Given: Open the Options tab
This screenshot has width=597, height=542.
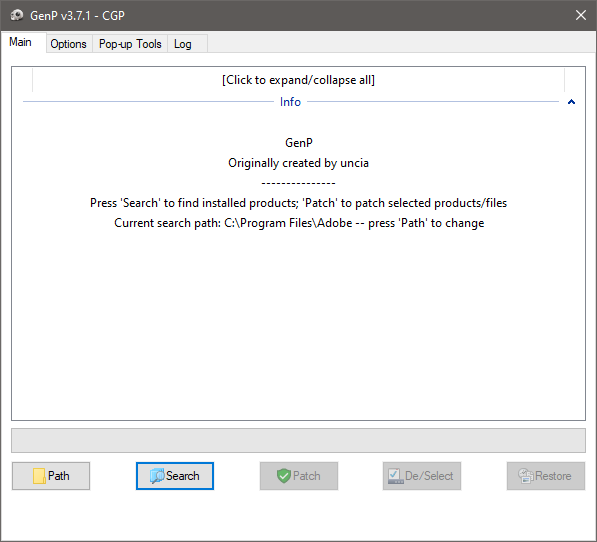Looking at the screenshot, I should (x=69, y=44).
